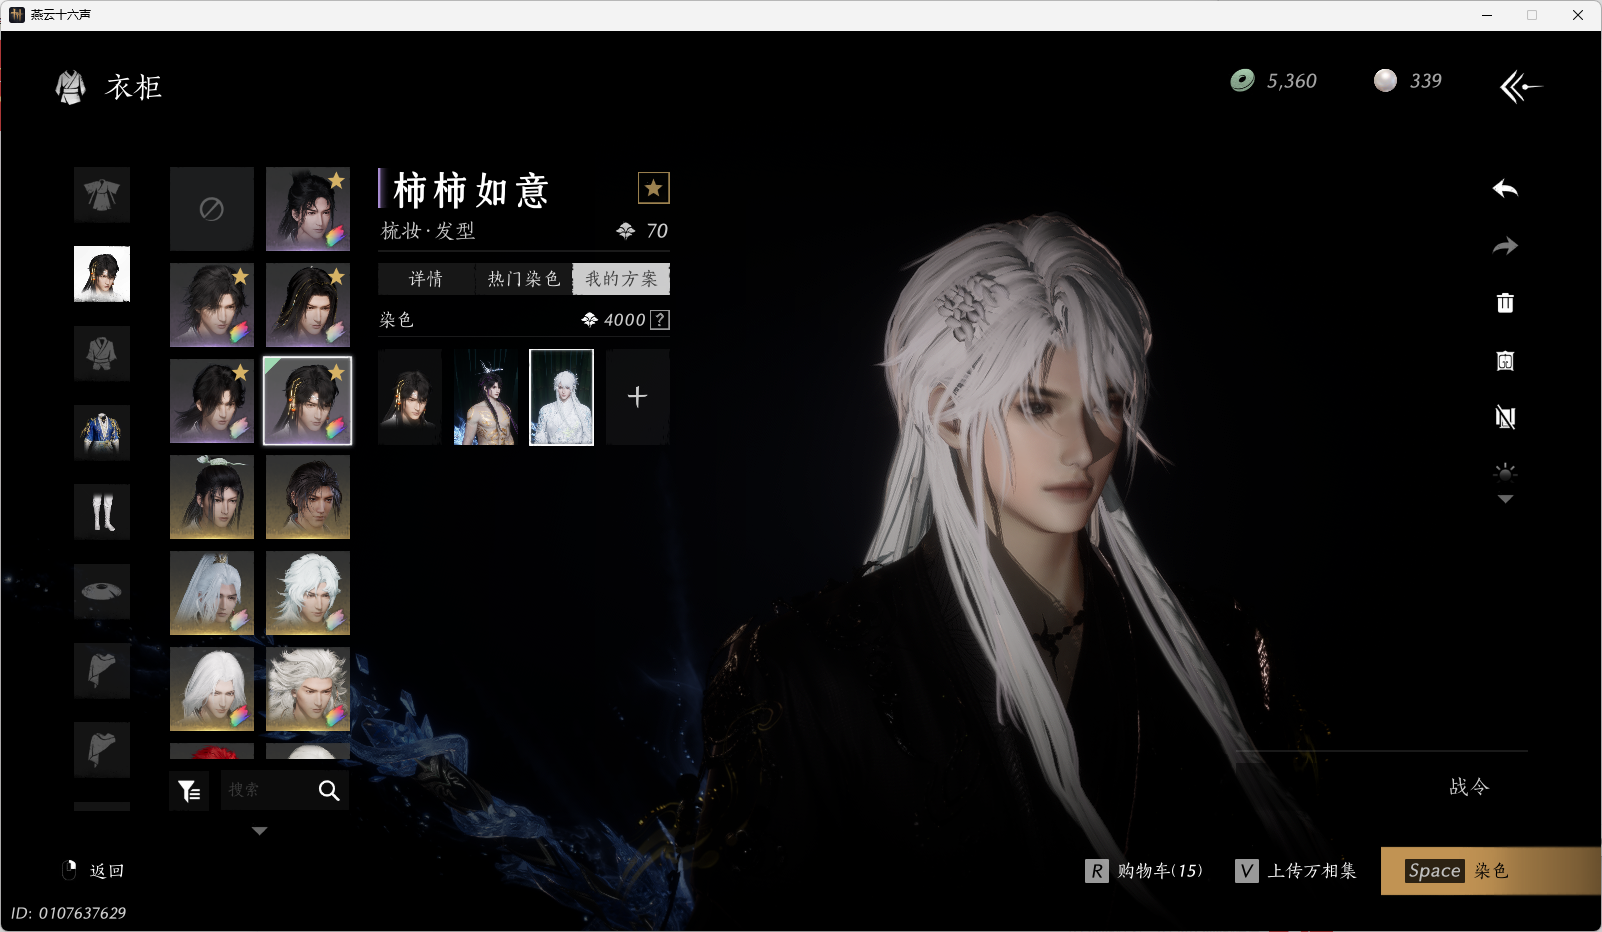
Task: Open the filter list icon beside search
Action: point(189,791)
